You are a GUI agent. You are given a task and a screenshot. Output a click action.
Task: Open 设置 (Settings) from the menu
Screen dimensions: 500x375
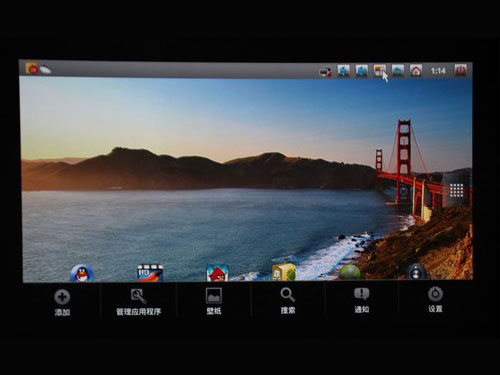coord(435,300)
